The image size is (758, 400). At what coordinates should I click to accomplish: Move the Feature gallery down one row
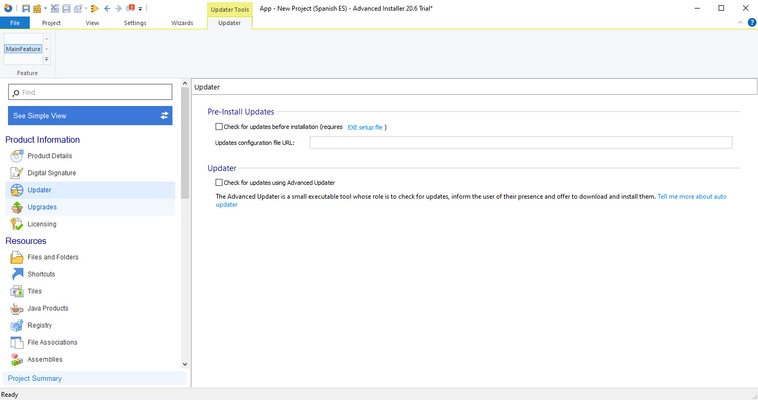(x=46, y=49)
